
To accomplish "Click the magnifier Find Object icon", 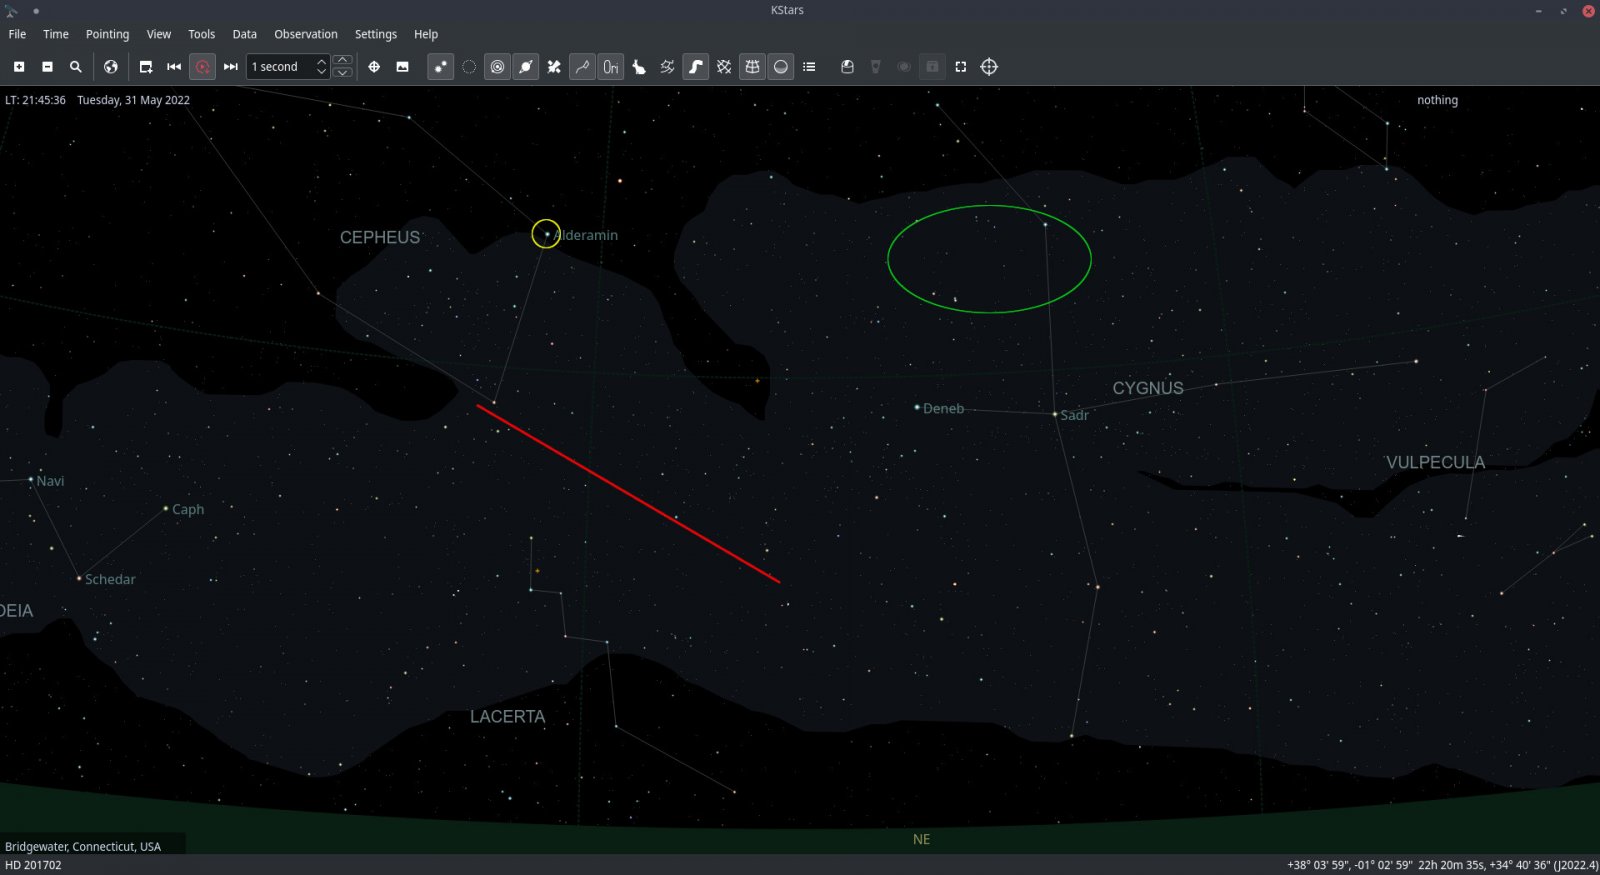I will (76, 67).
